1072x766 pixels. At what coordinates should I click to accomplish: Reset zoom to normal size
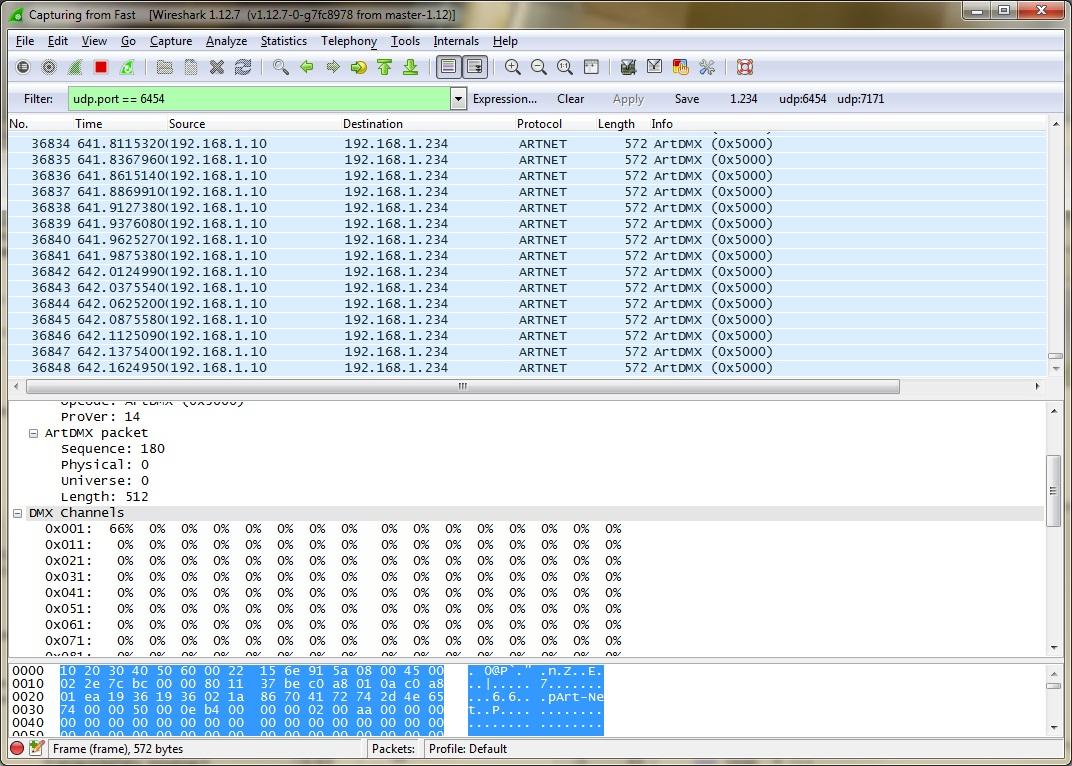[x=565, y=67]
